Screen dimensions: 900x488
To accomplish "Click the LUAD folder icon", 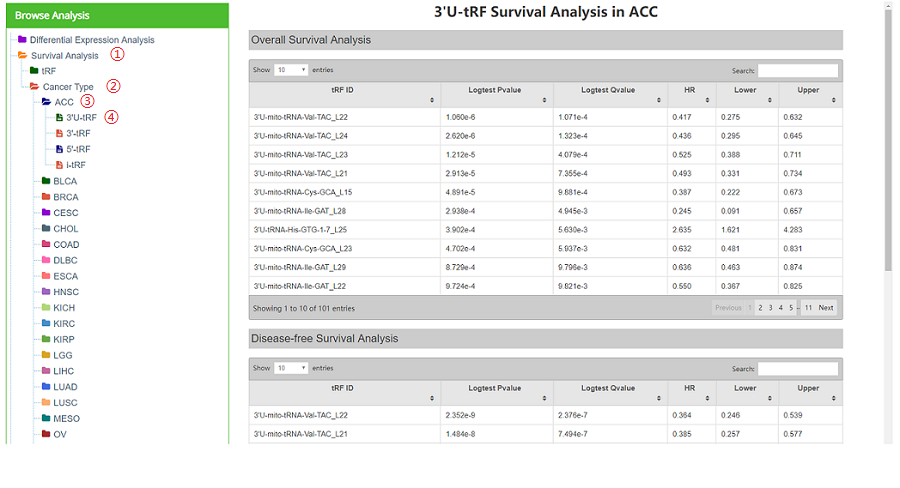I will pyautogui.click(x=46, y=387).
